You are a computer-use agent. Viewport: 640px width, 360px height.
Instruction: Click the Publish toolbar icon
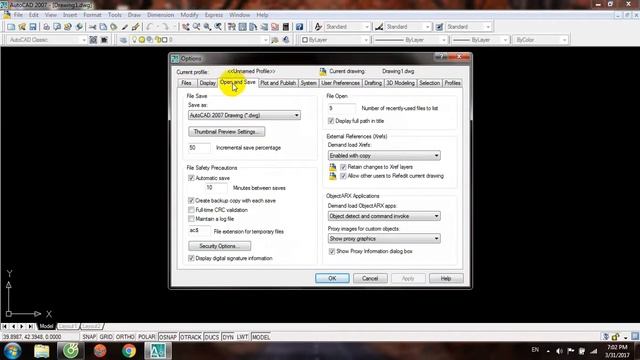point(68,27)
